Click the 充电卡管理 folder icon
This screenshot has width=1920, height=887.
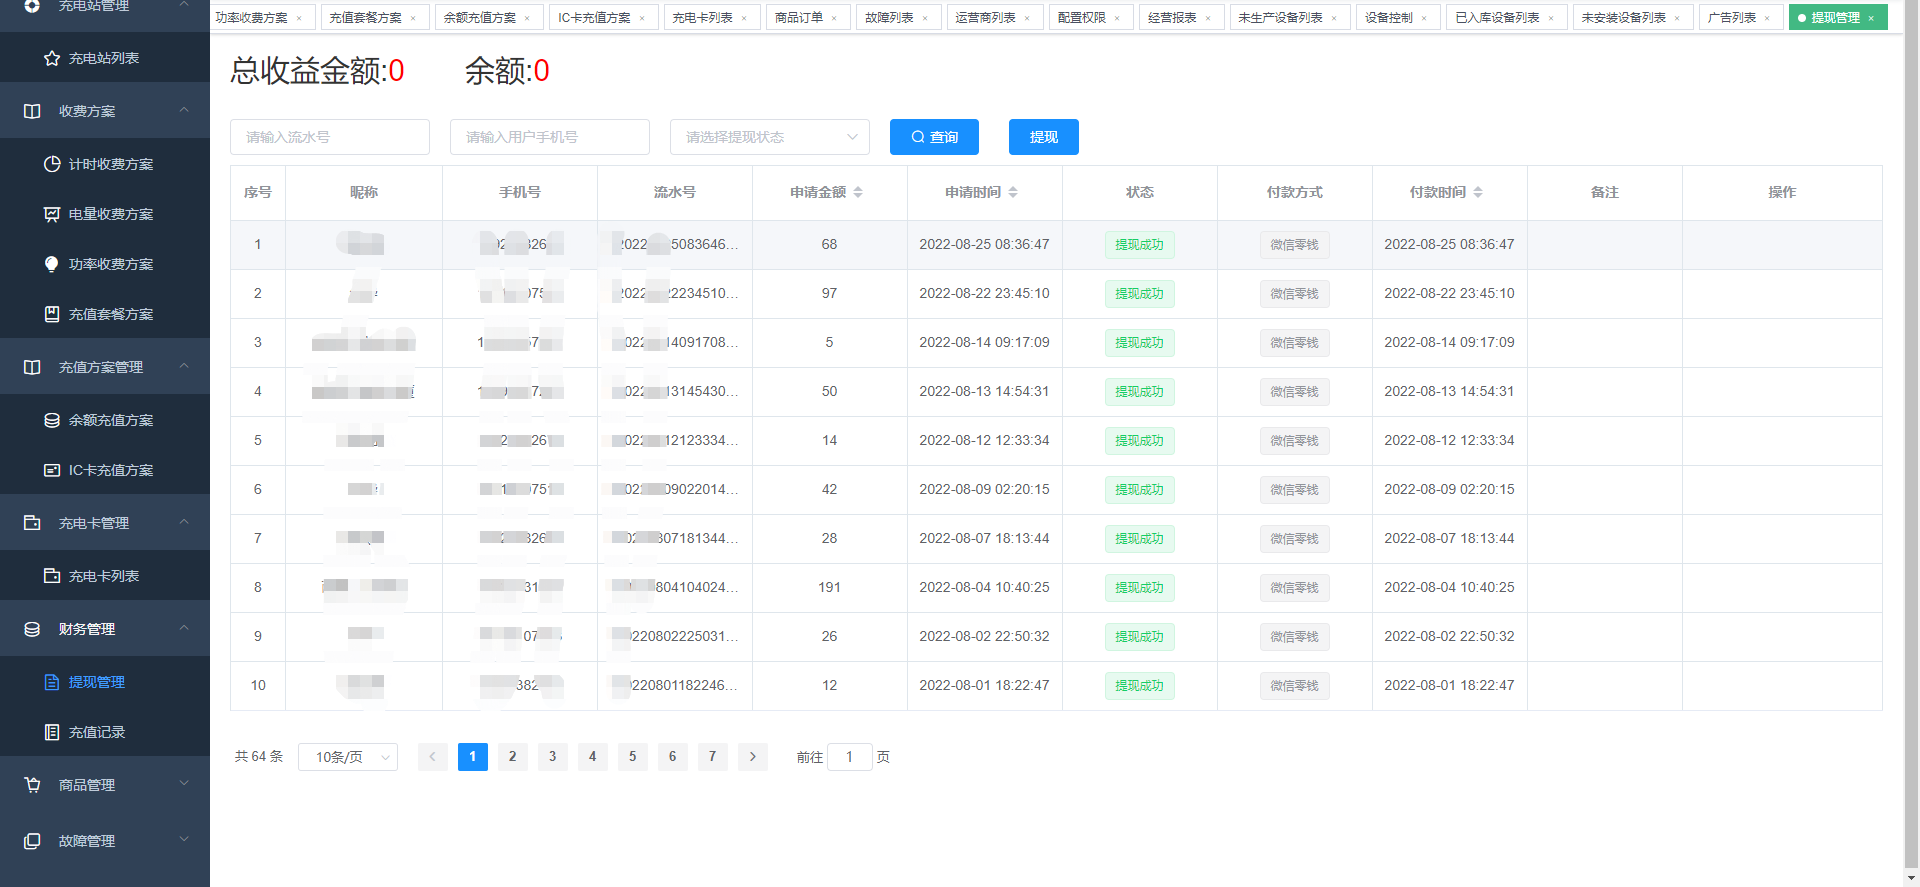[x=32, y=523]
